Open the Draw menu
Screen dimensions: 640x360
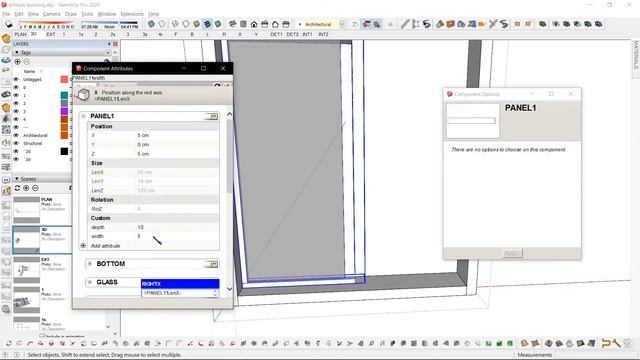71,14
